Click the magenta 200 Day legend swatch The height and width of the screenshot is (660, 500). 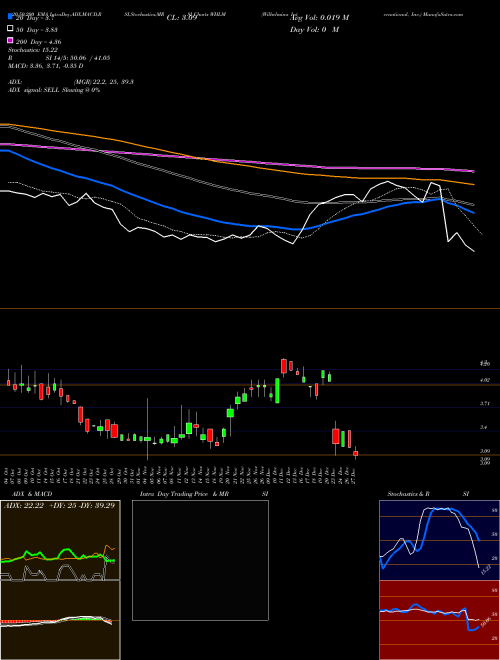point(10,40)
